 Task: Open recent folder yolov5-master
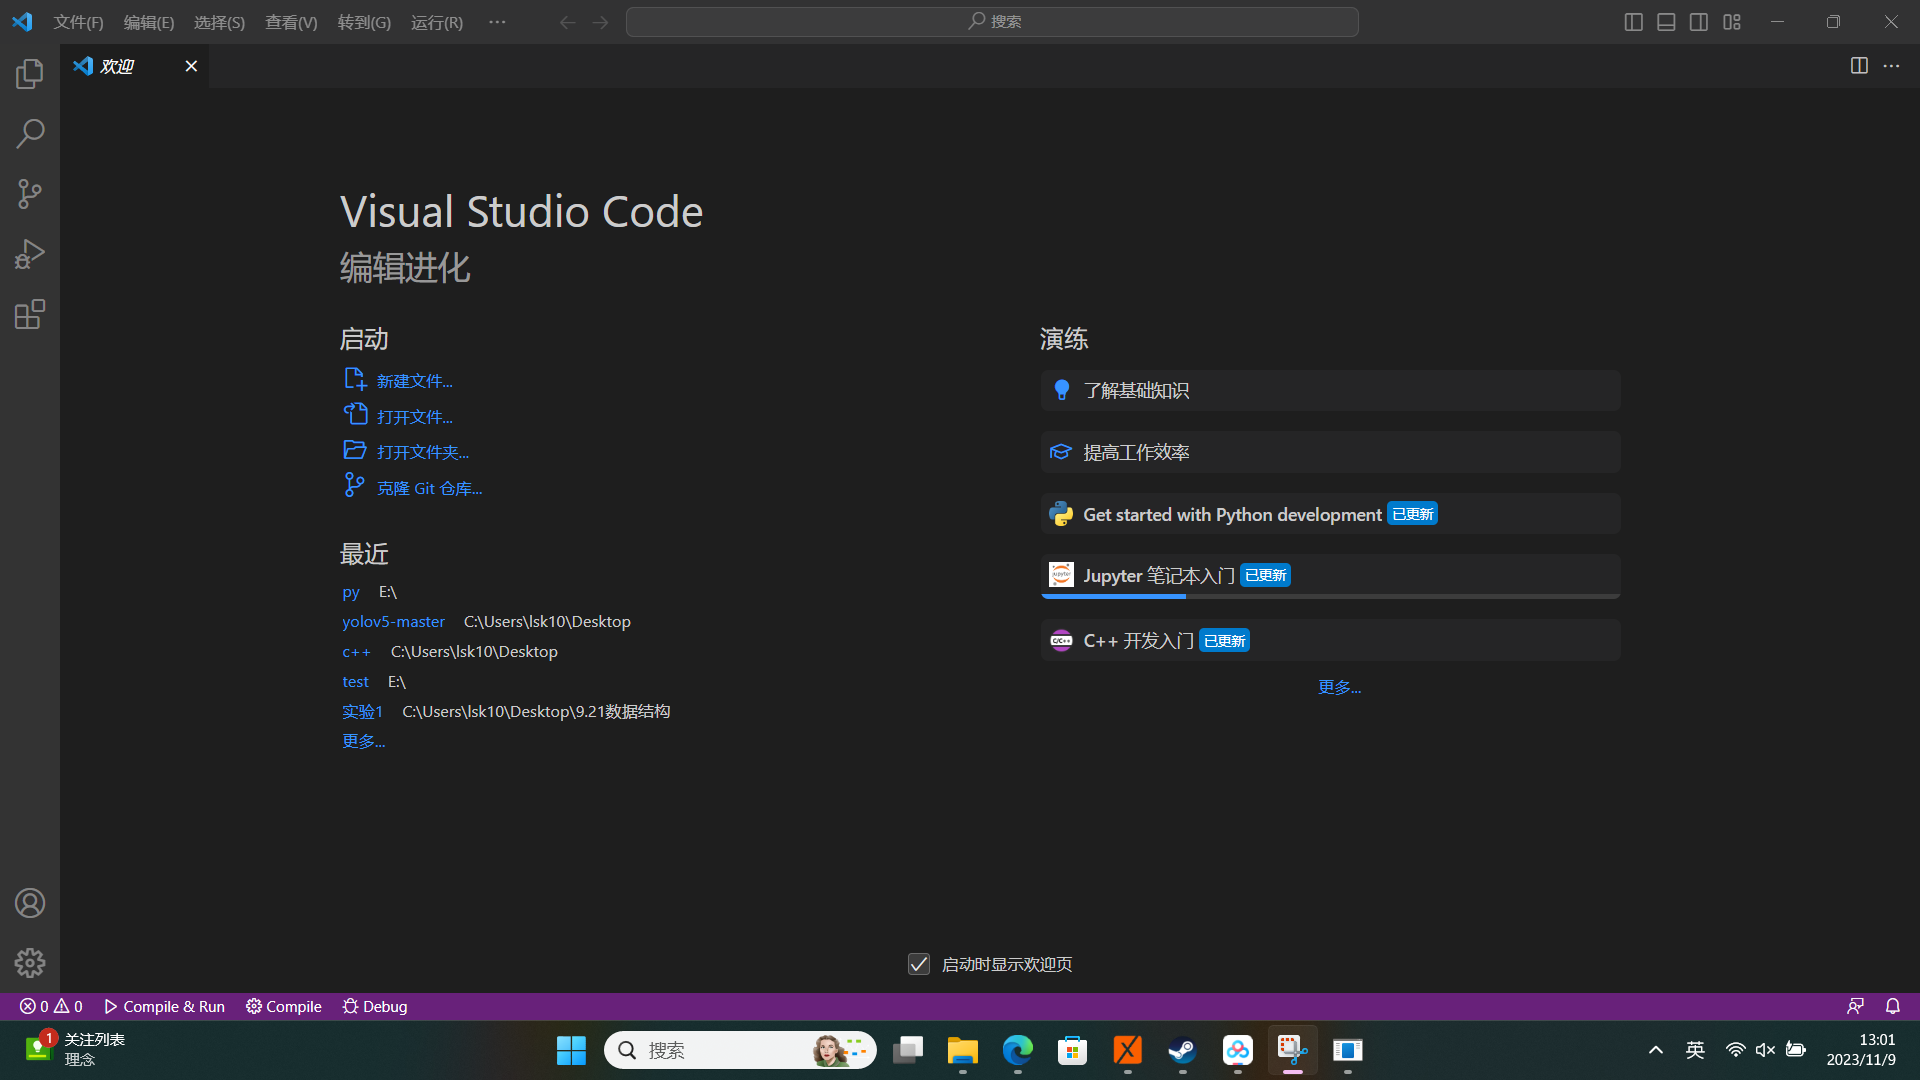pos(393,621)
